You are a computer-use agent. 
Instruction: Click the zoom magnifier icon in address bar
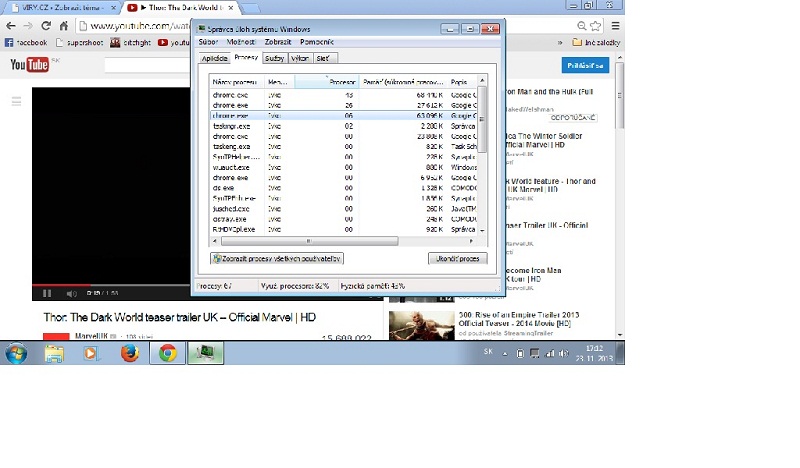pyautogui.click(x=582, y=26)
